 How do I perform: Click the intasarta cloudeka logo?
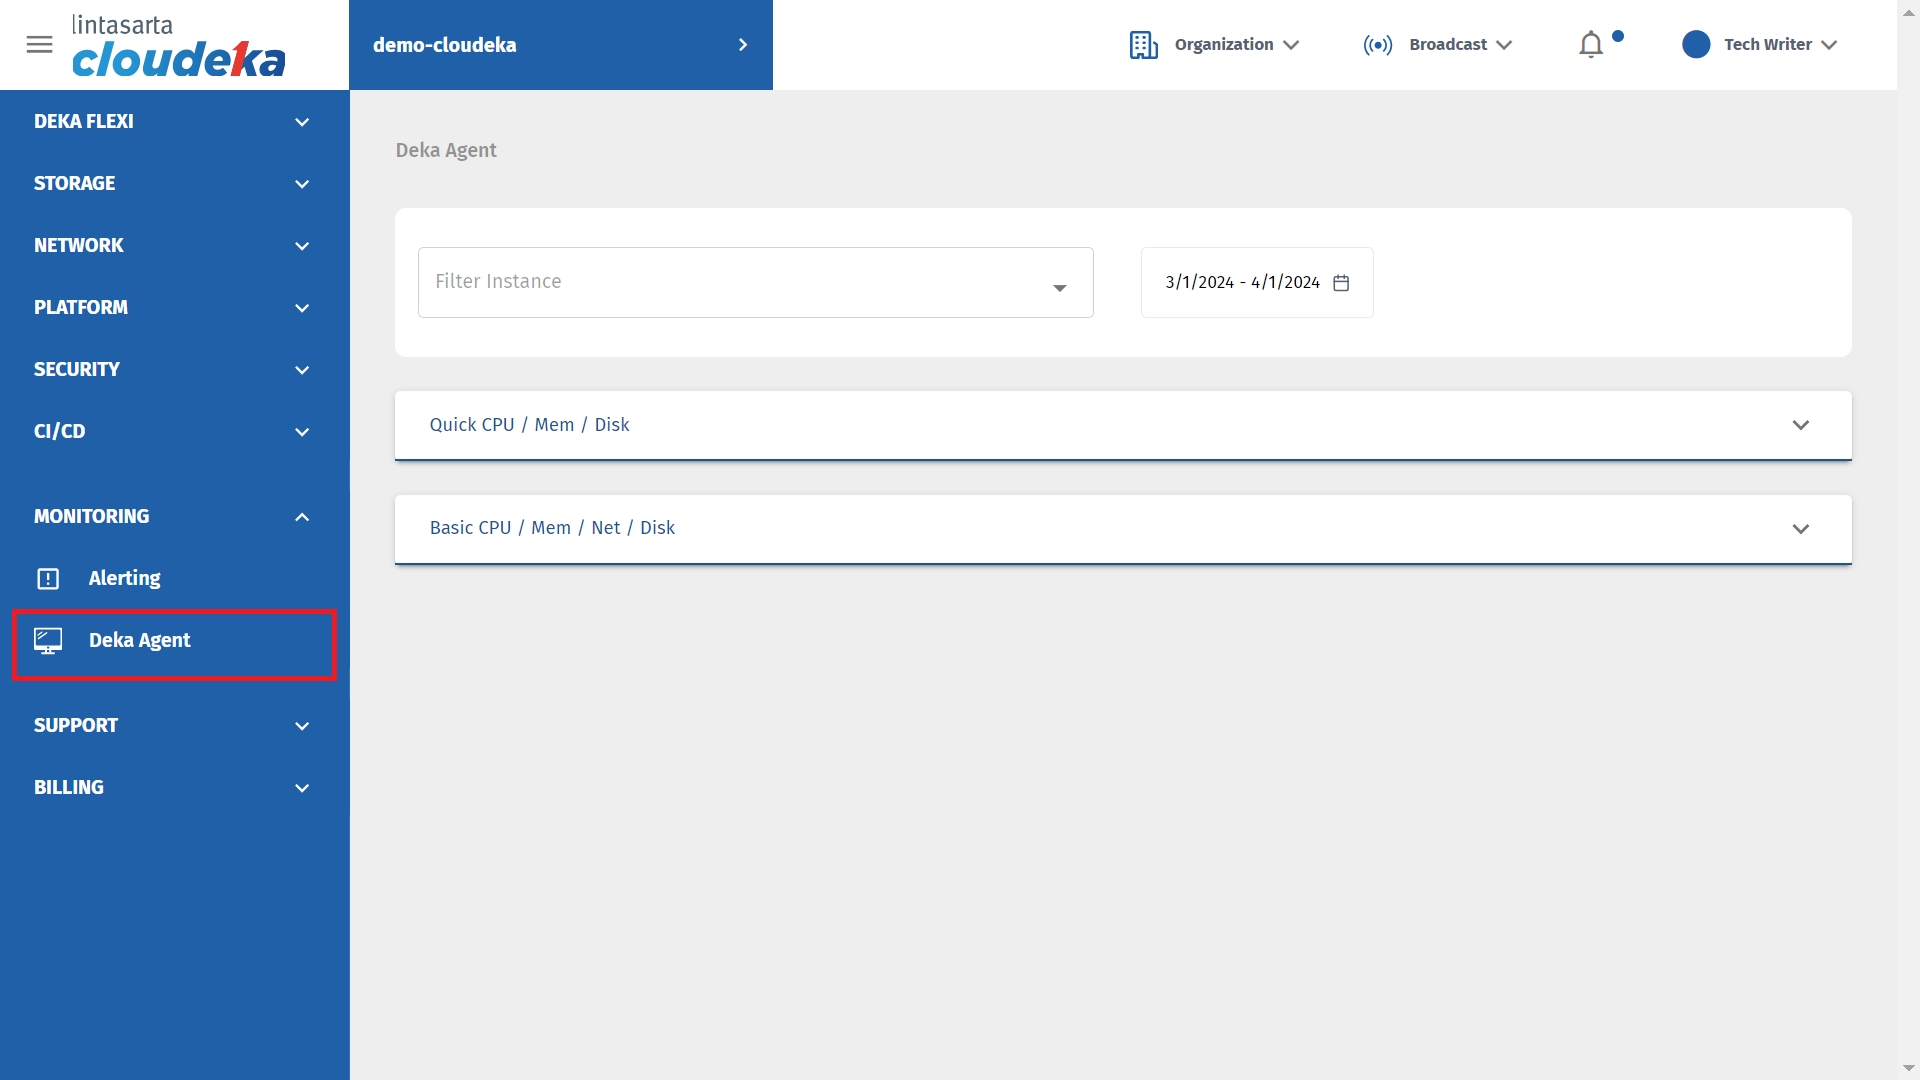tap(178, 46)
